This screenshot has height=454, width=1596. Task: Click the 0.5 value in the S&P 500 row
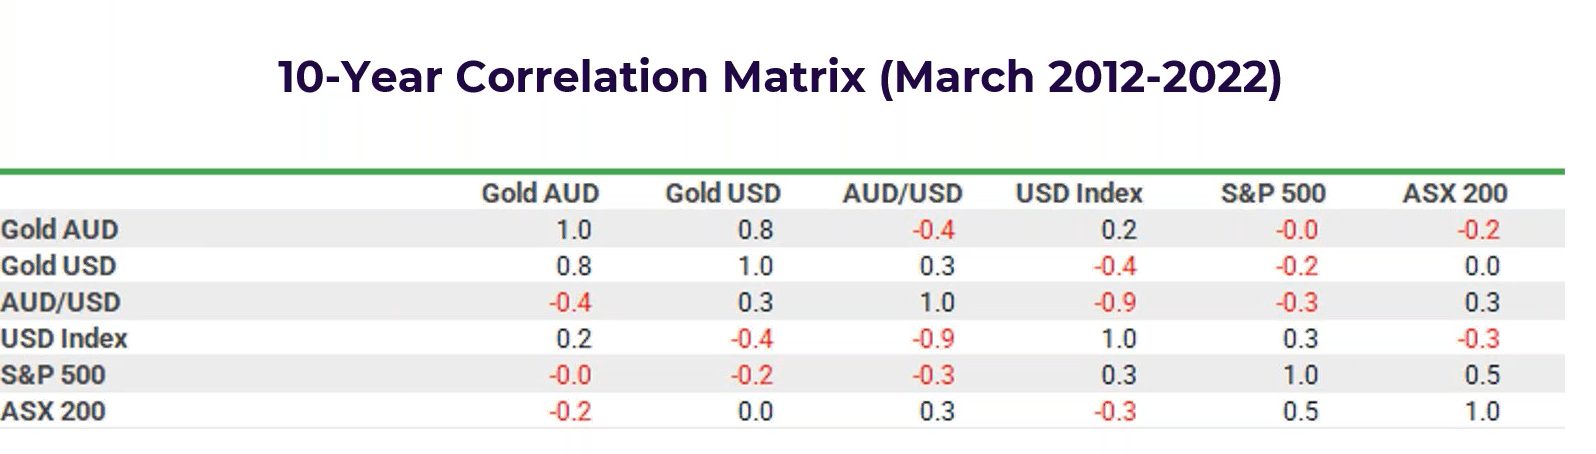click(x=1482, y=375)
